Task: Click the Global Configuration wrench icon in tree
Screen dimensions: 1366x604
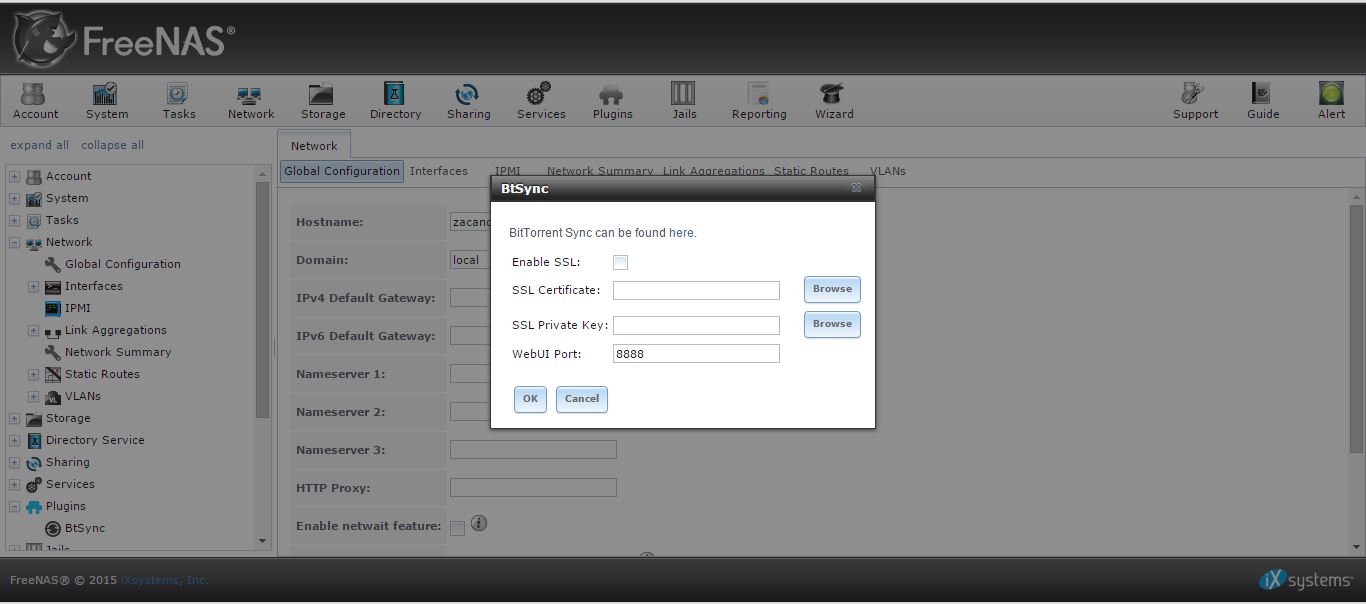Action: point(53,264)
